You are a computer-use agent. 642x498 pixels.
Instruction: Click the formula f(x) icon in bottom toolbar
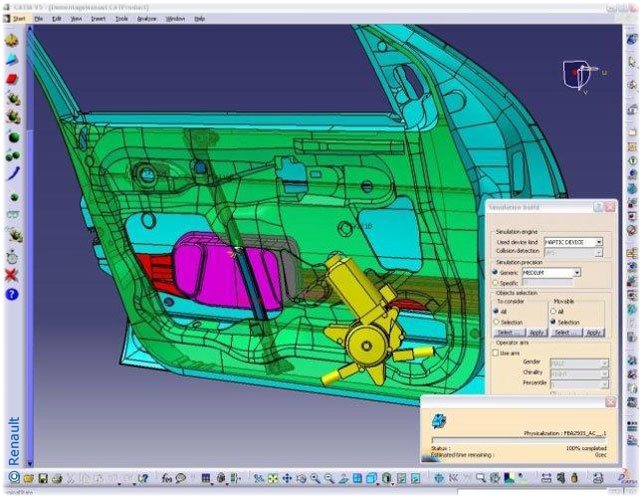[166, 479]
